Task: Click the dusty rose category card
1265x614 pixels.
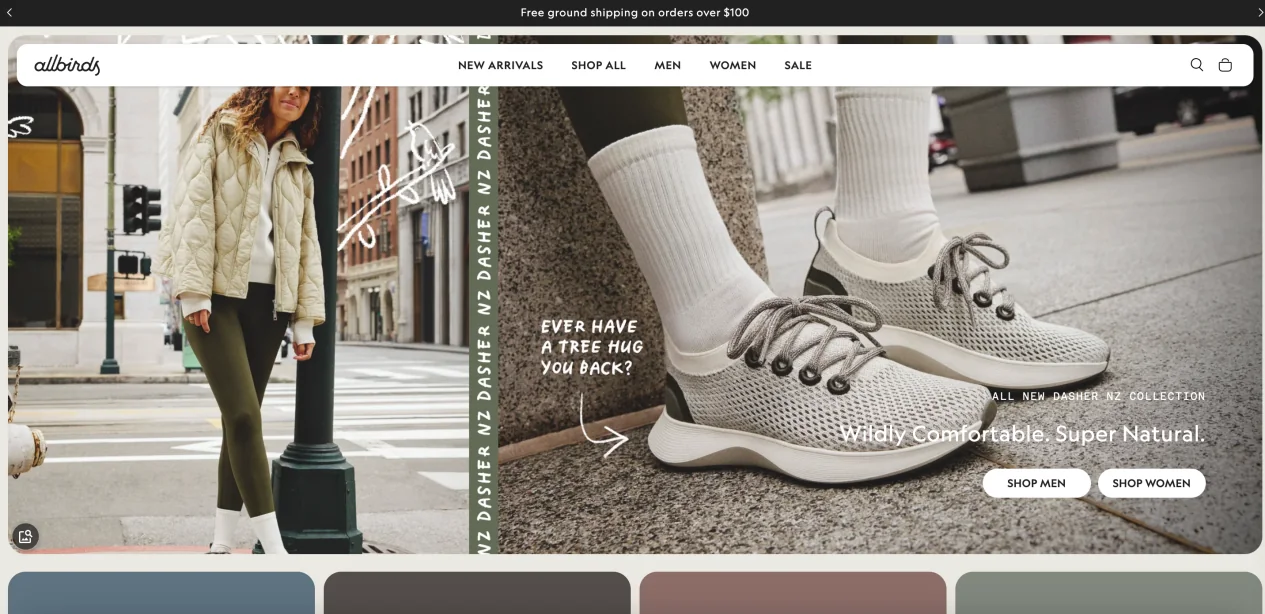Action: coord(793,593)
